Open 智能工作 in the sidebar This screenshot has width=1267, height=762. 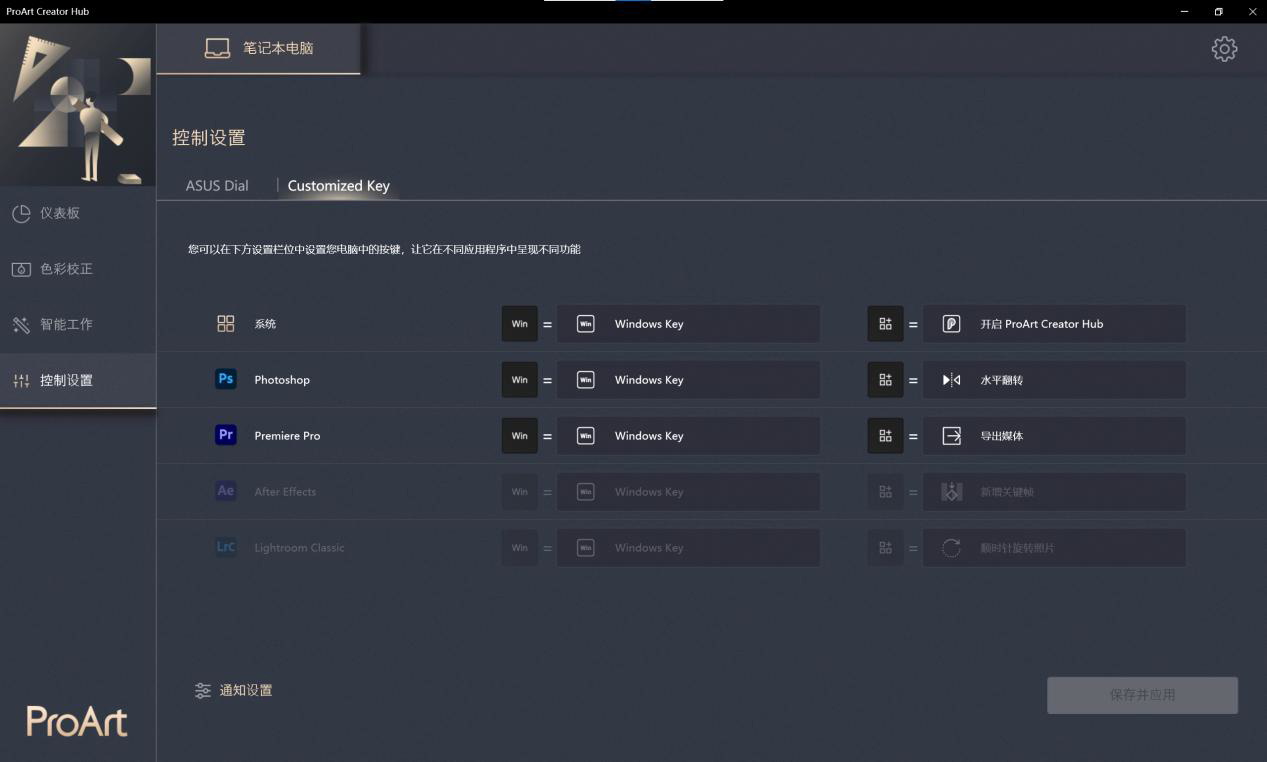[x=78, y=325]
